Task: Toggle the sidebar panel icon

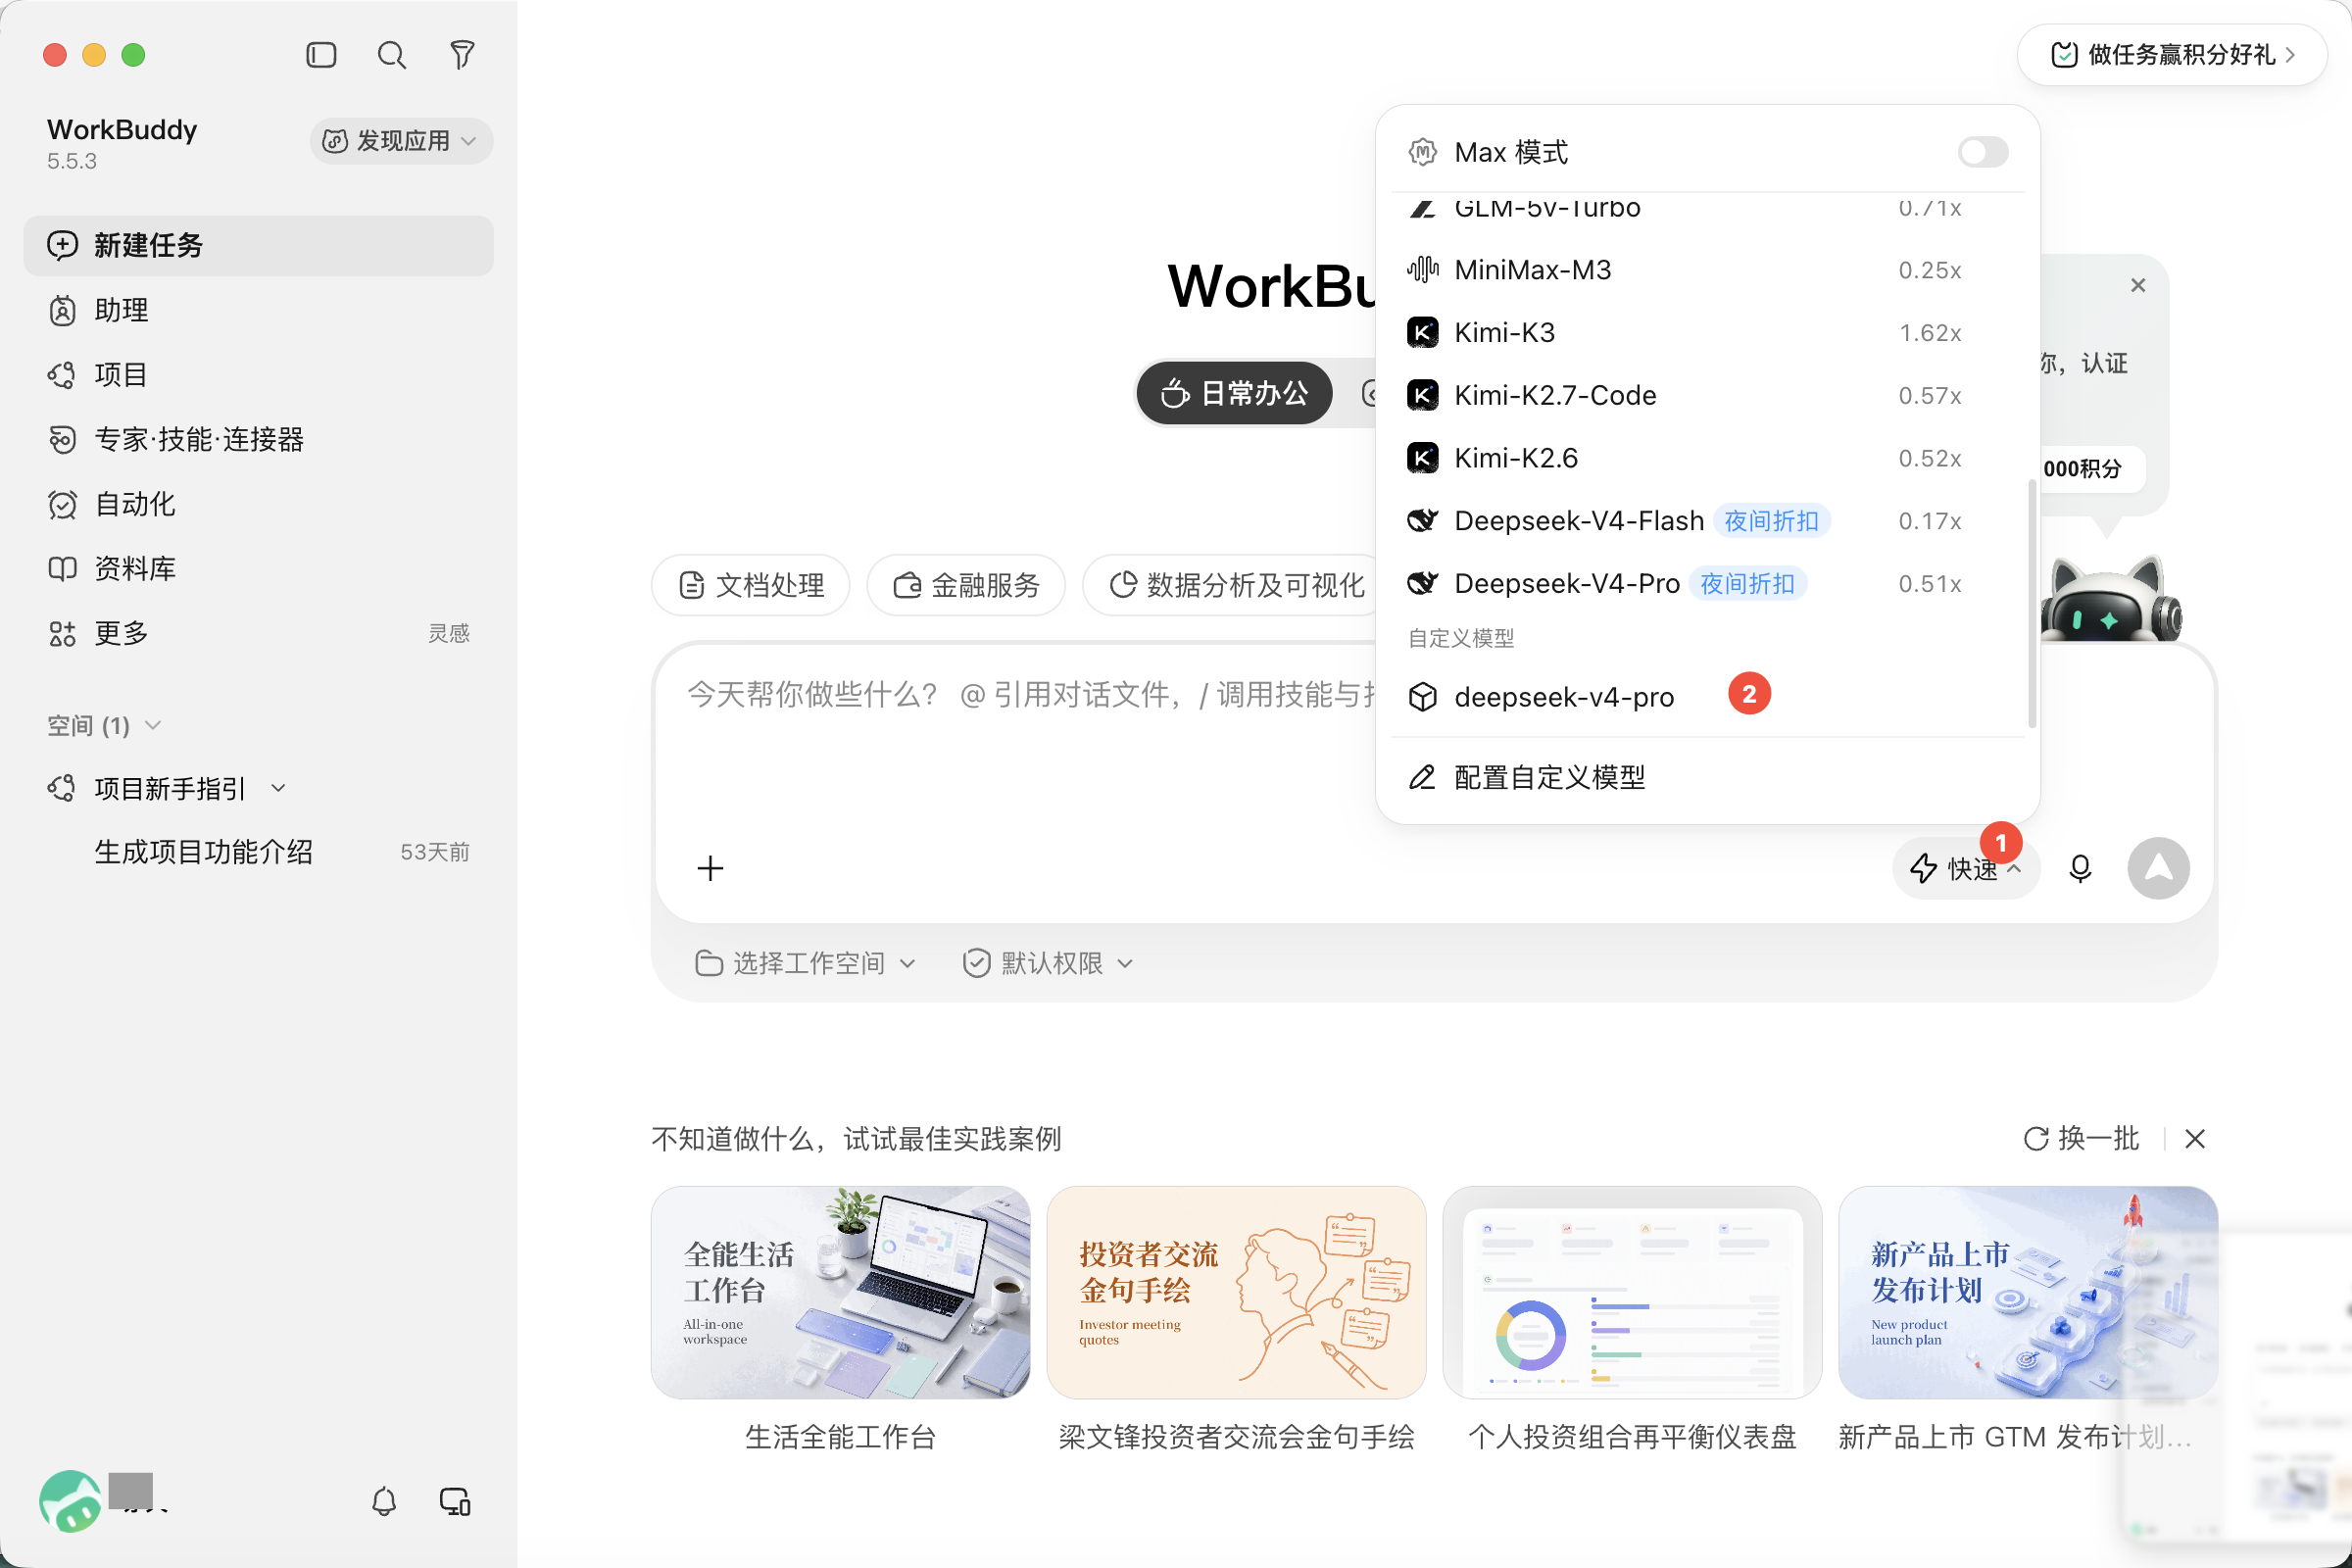Action: tap(321, 55)
